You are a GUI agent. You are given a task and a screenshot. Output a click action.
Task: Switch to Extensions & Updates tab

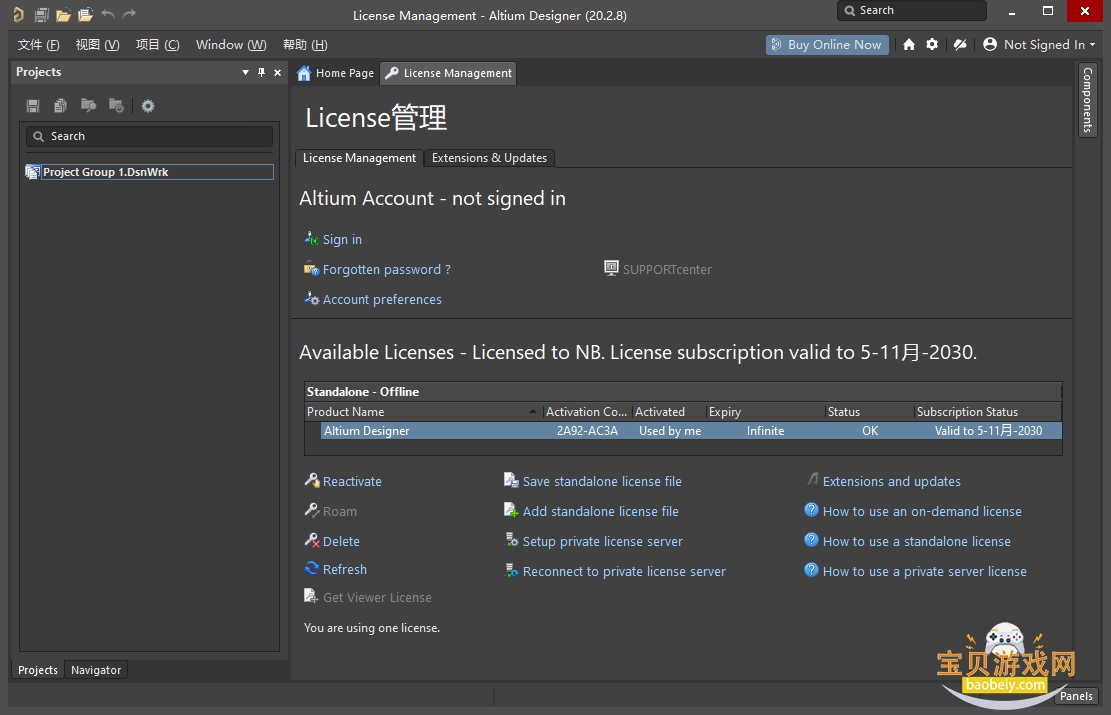[490, 158]
